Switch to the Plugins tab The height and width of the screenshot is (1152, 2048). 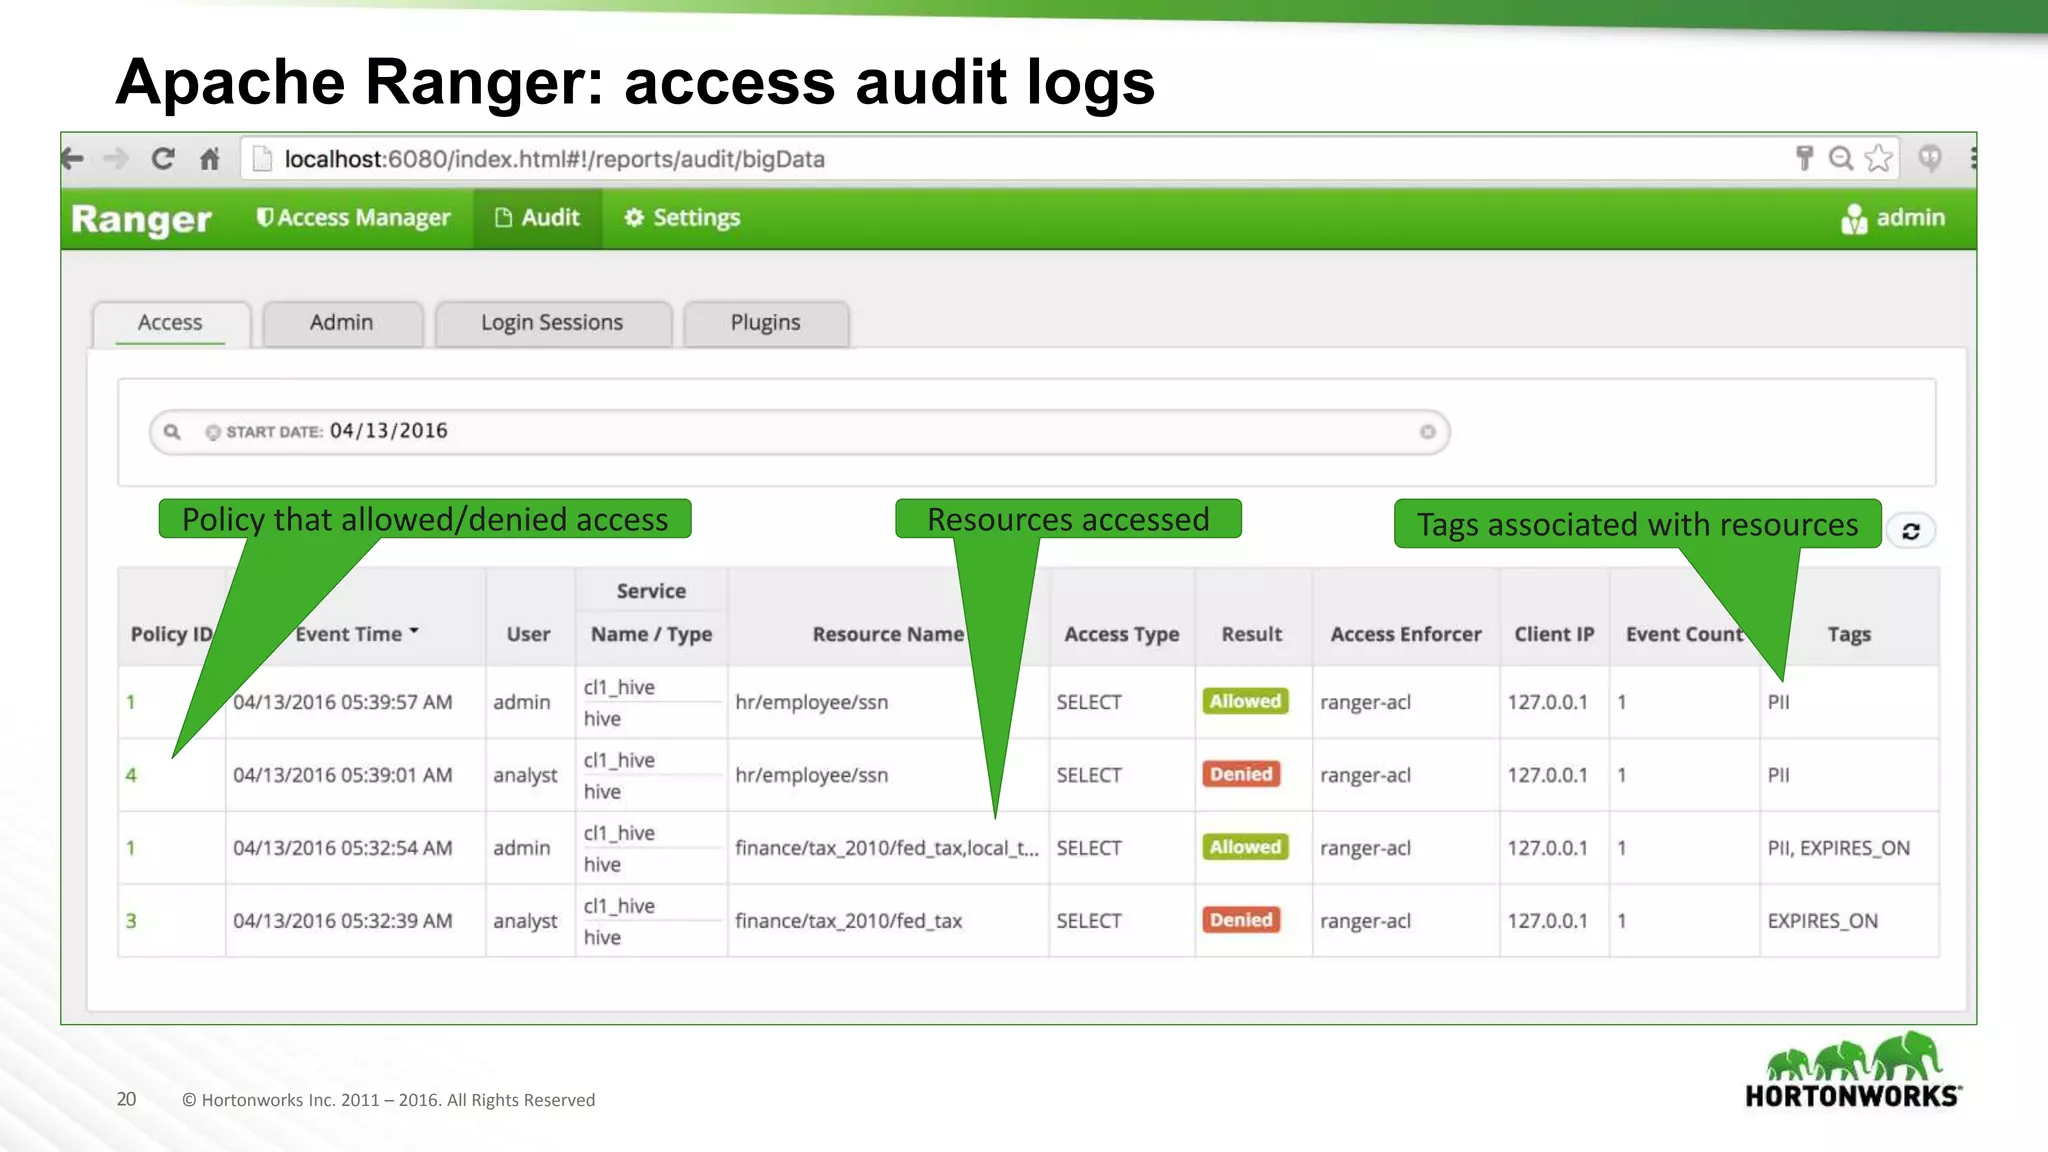point(765,323)
